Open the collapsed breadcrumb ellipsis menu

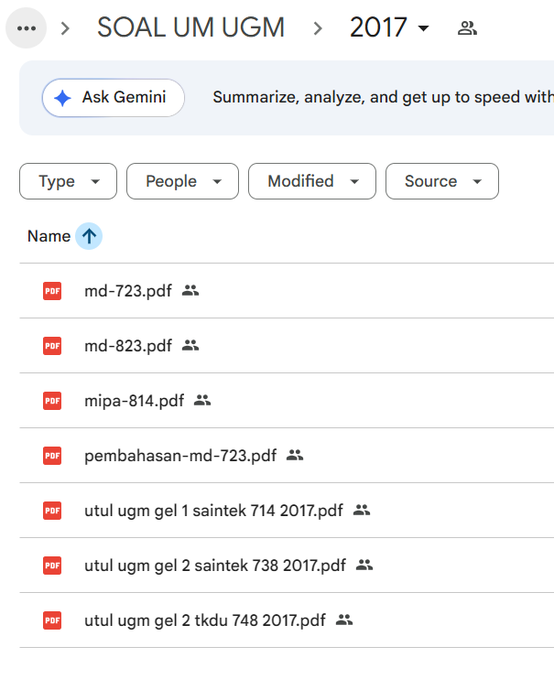click(26, 28)
